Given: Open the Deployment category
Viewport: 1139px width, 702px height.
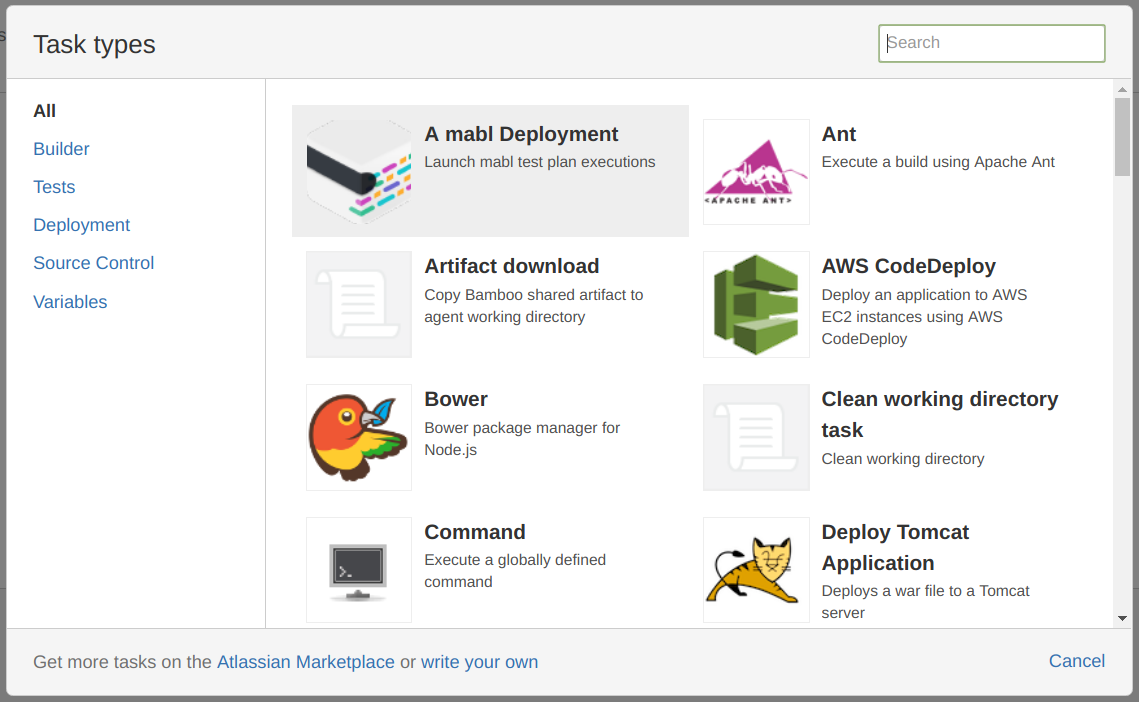Looking at the screenshot, I should coord(81,225).
